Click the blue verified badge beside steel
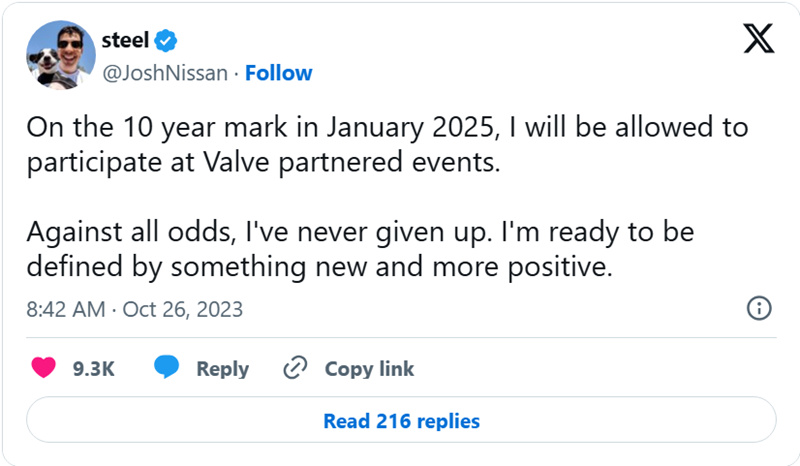 click(165, 40)
